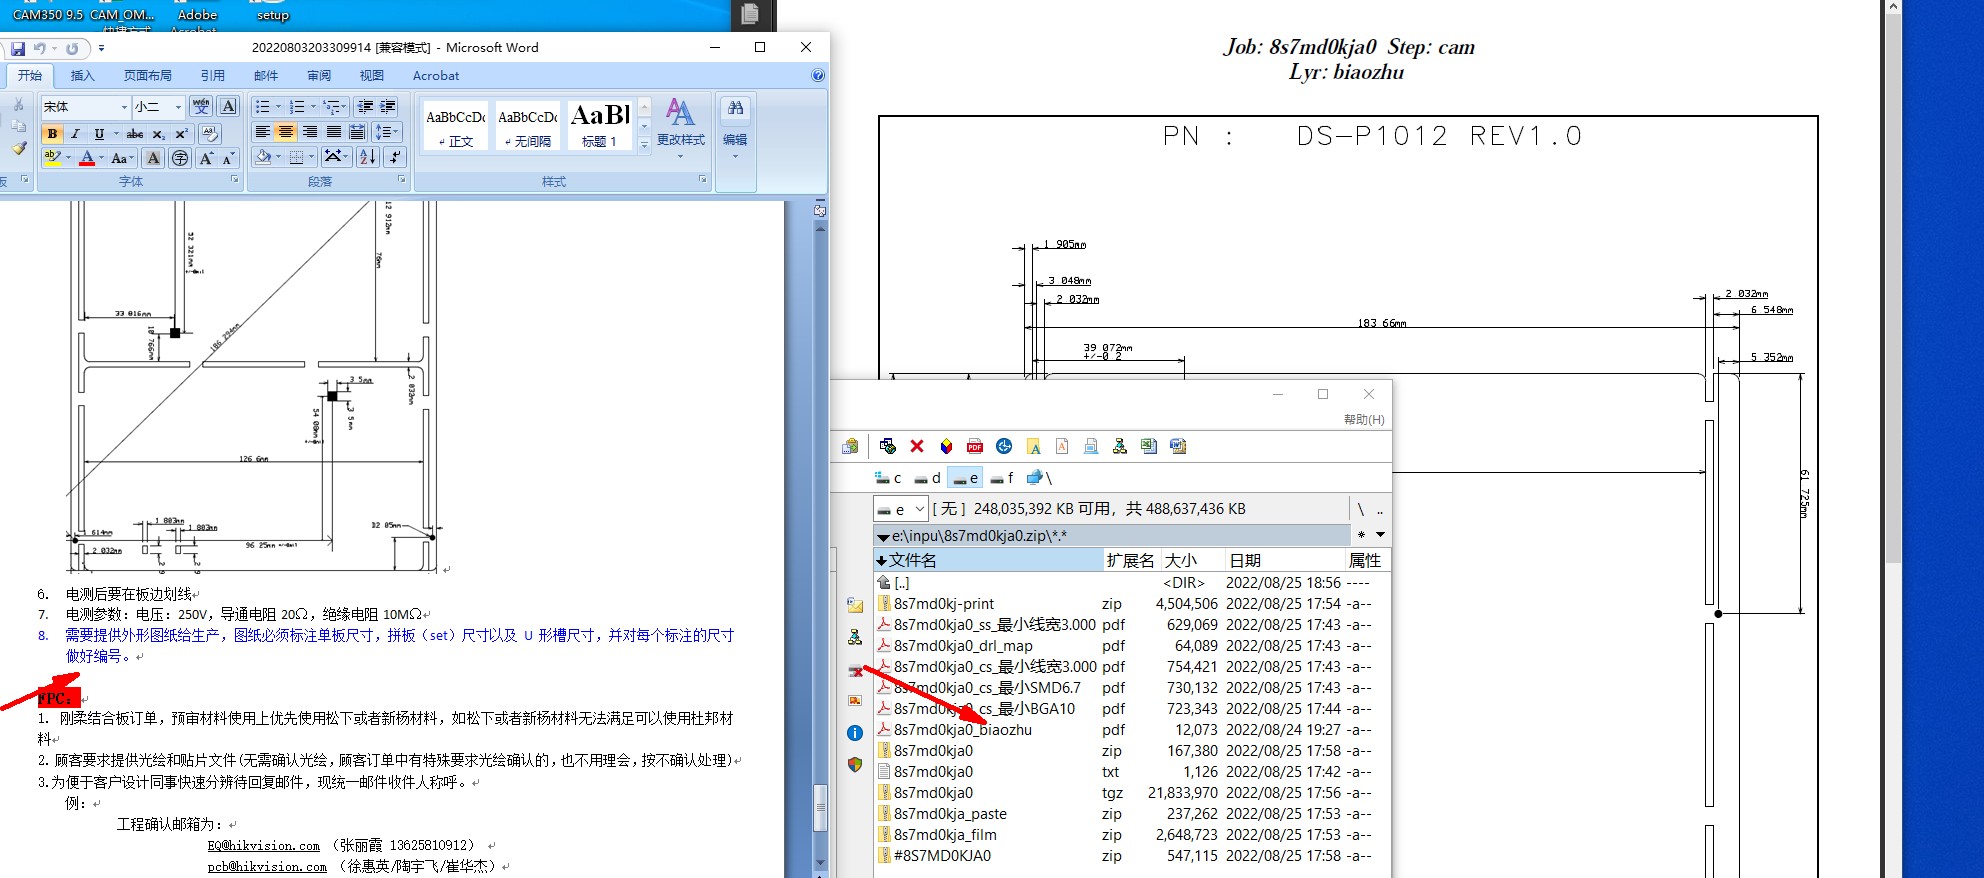This screenshot has height=878, width=1984.
Task: Click the red font color A button
Action: [87, 158]
